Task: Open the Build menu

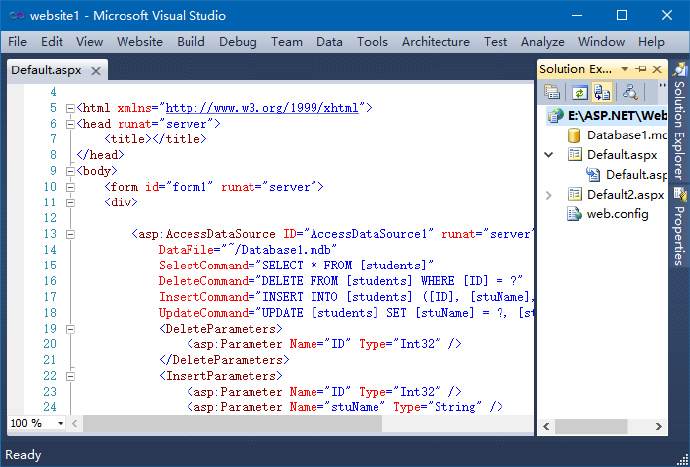Action: (191, 42)
